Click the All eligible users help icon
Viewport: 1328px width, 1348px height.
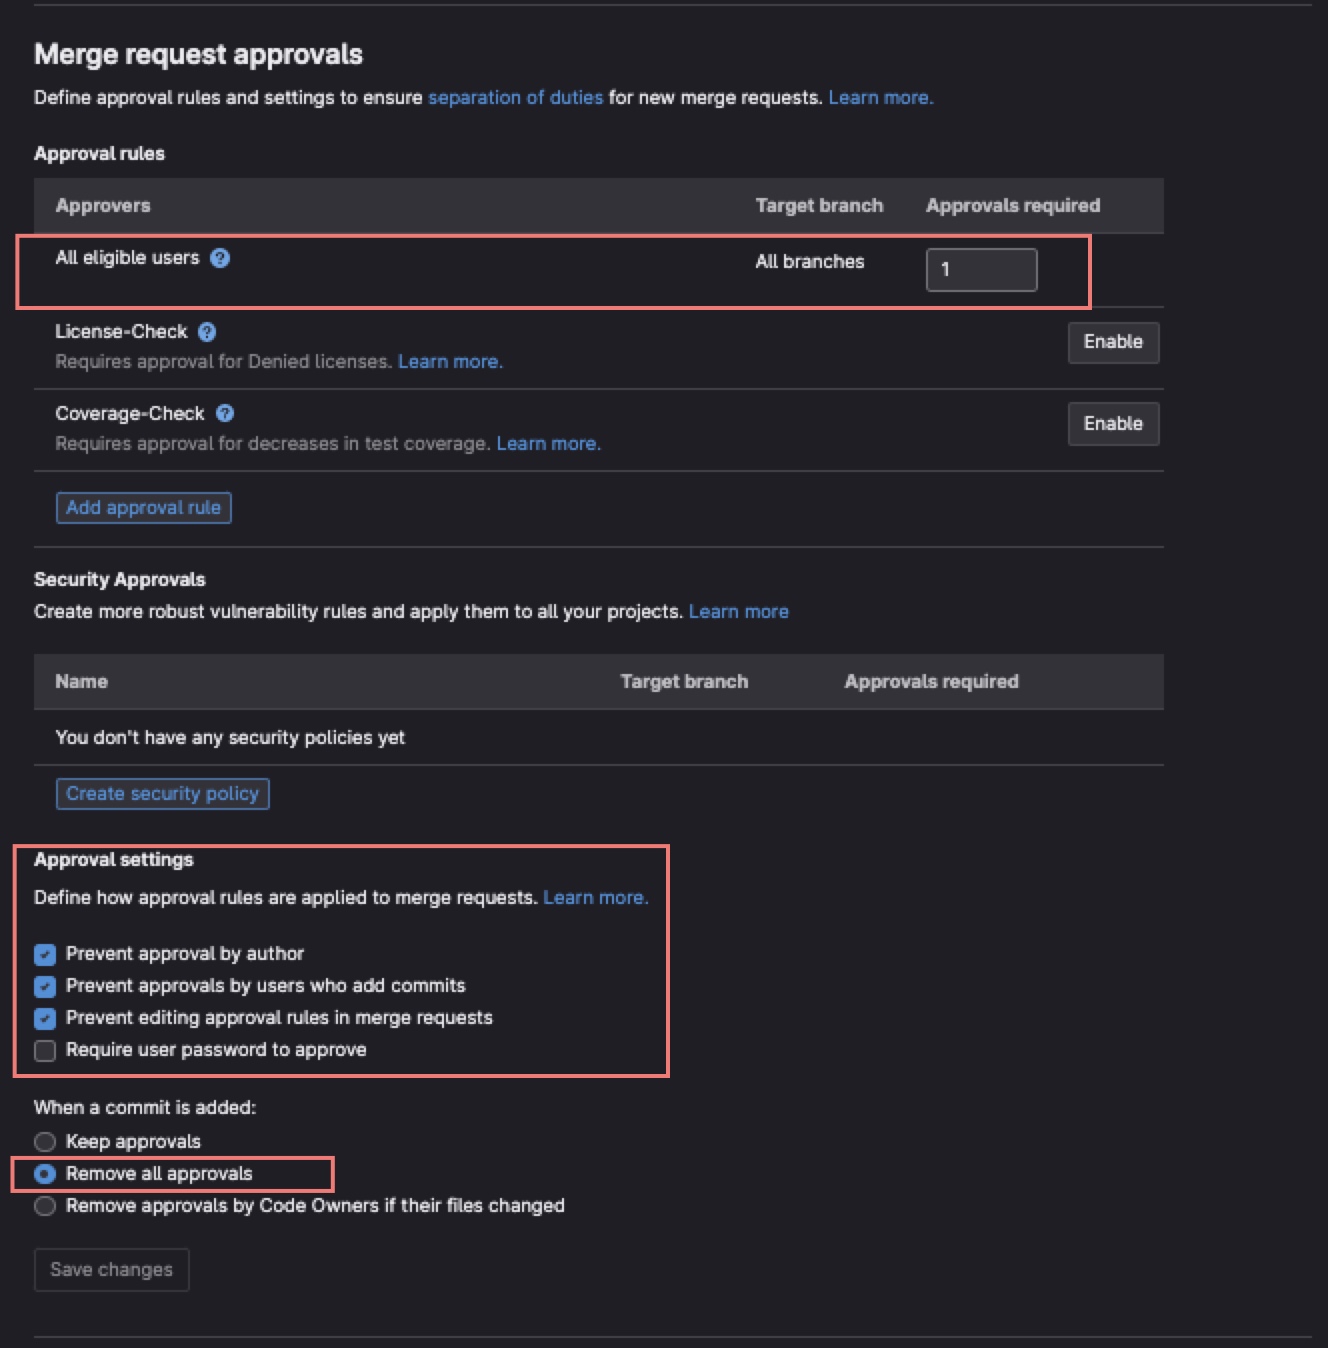click(x=220, y=258)
